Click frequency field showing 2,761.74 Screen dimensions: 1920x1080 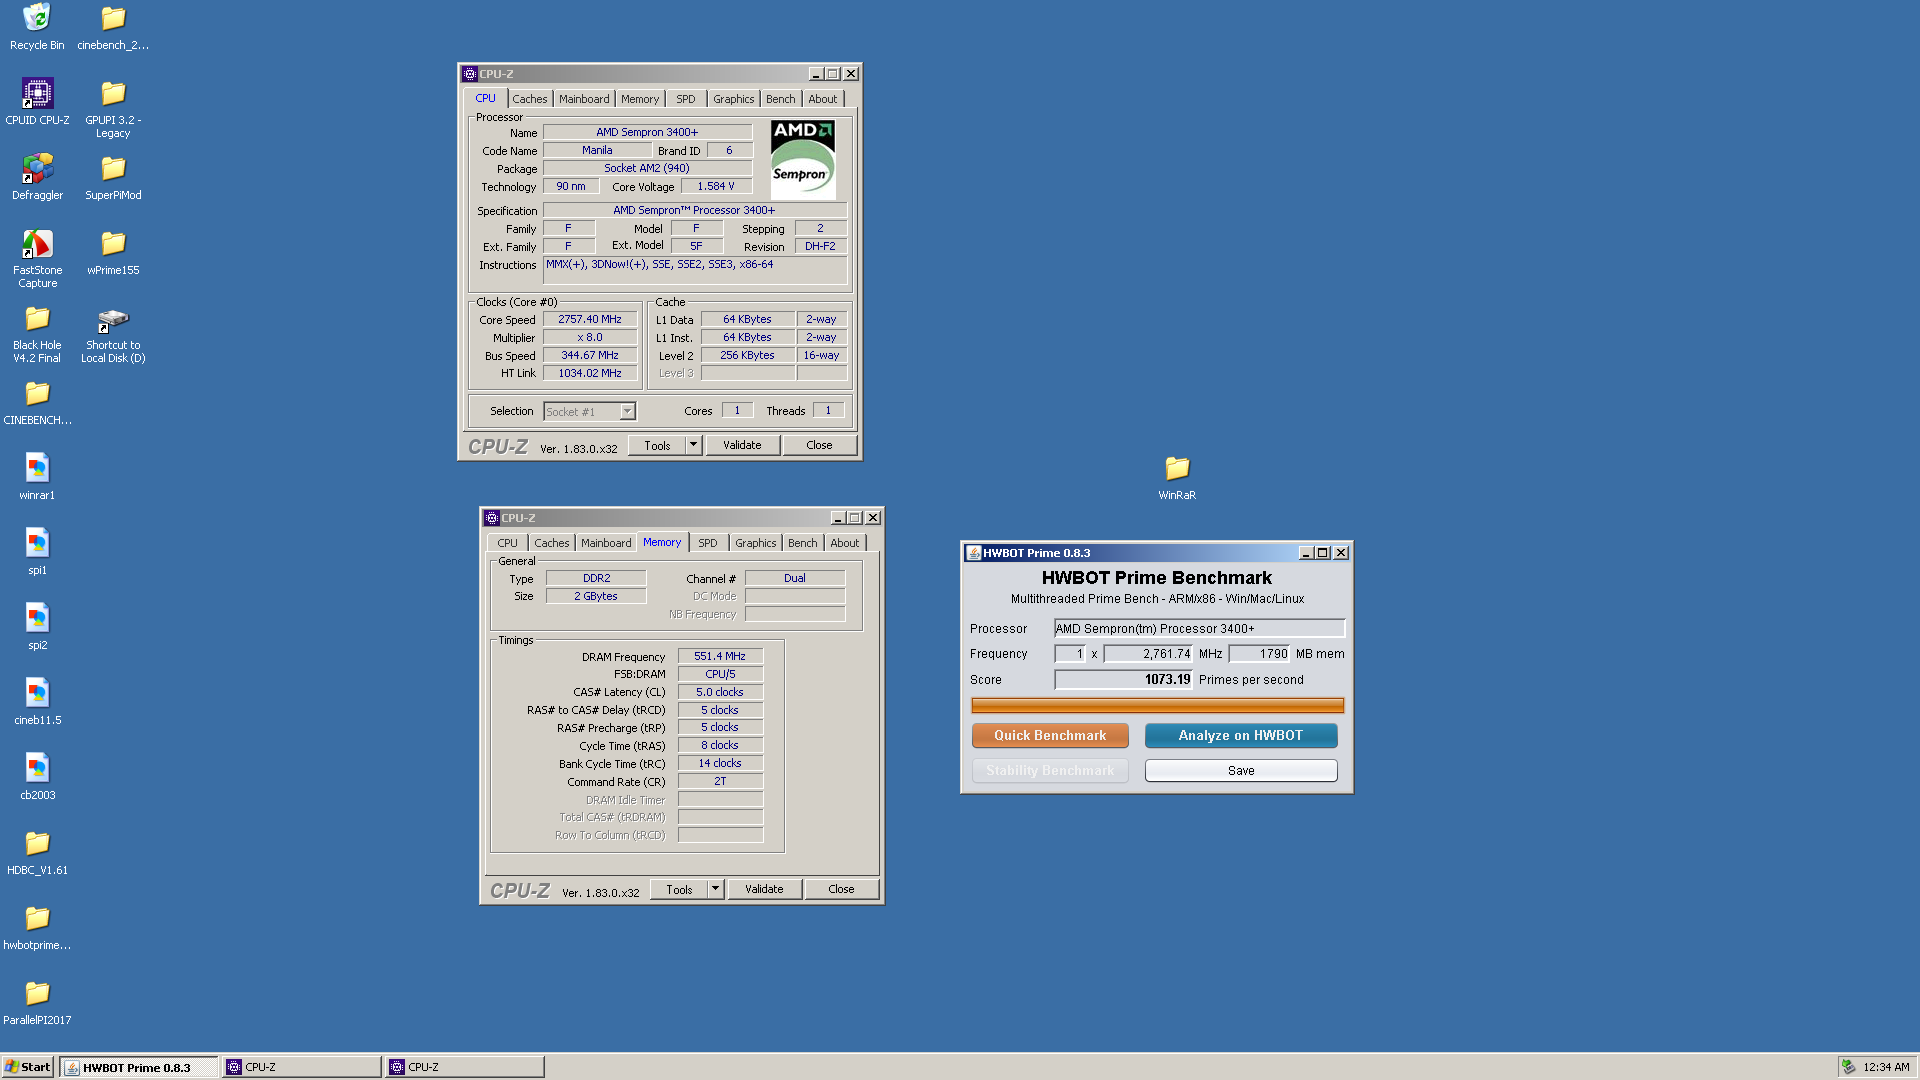(1148, 654)
